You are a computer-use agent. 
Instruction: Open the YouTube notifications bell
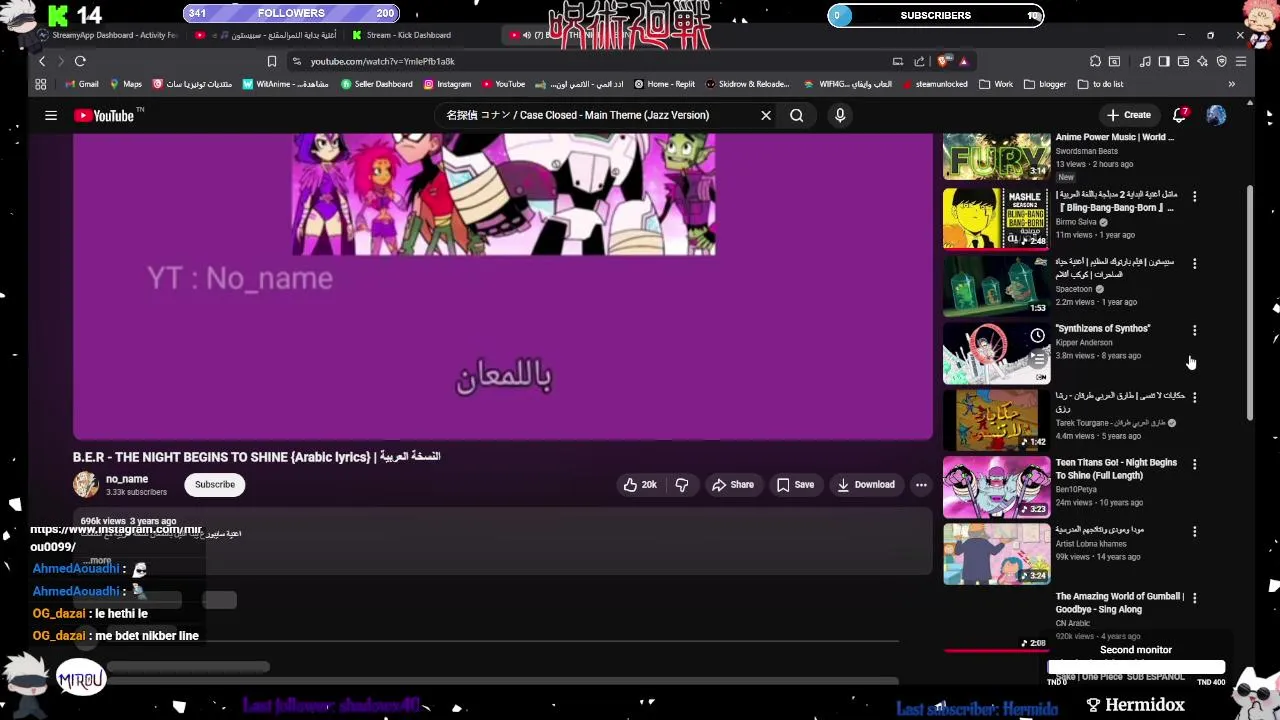(1180, 115)
